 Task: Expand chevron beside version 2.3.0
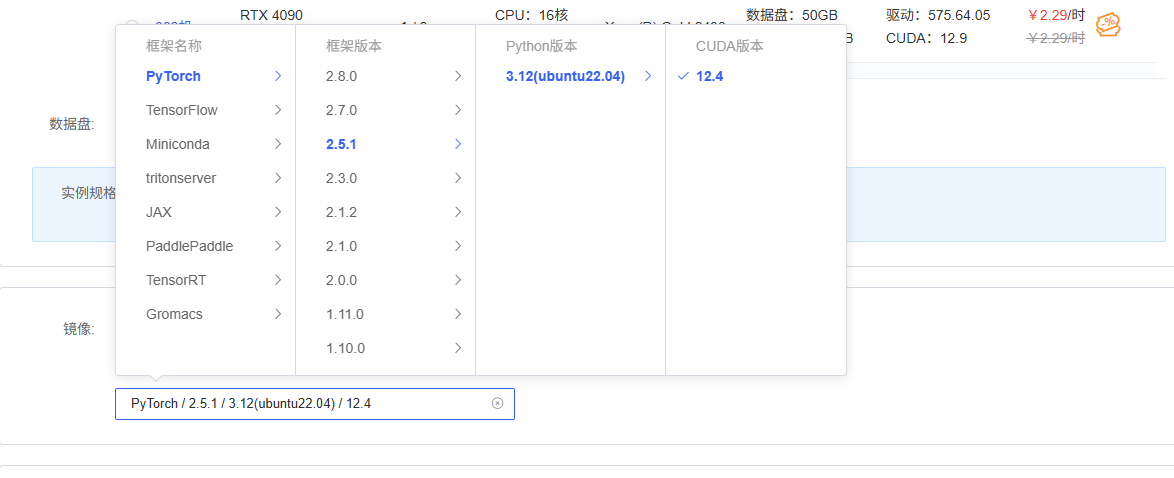click(458, 178)
